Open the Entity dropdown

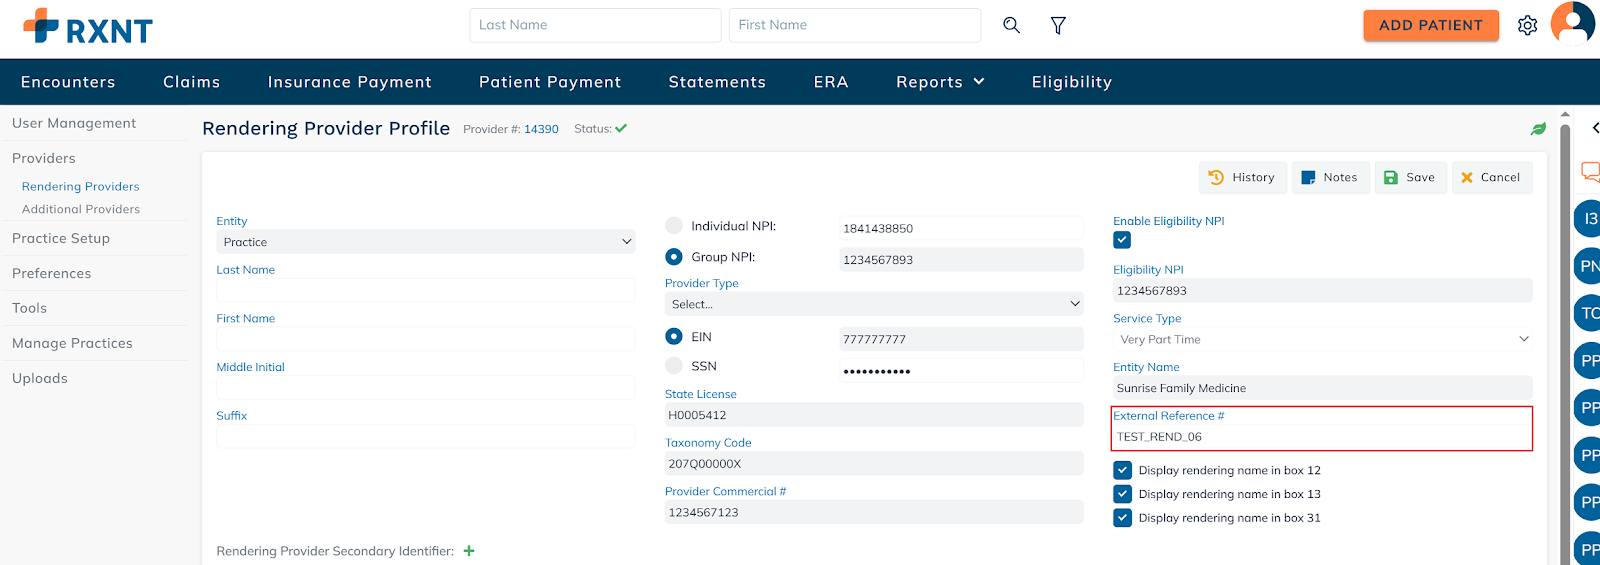425,242
